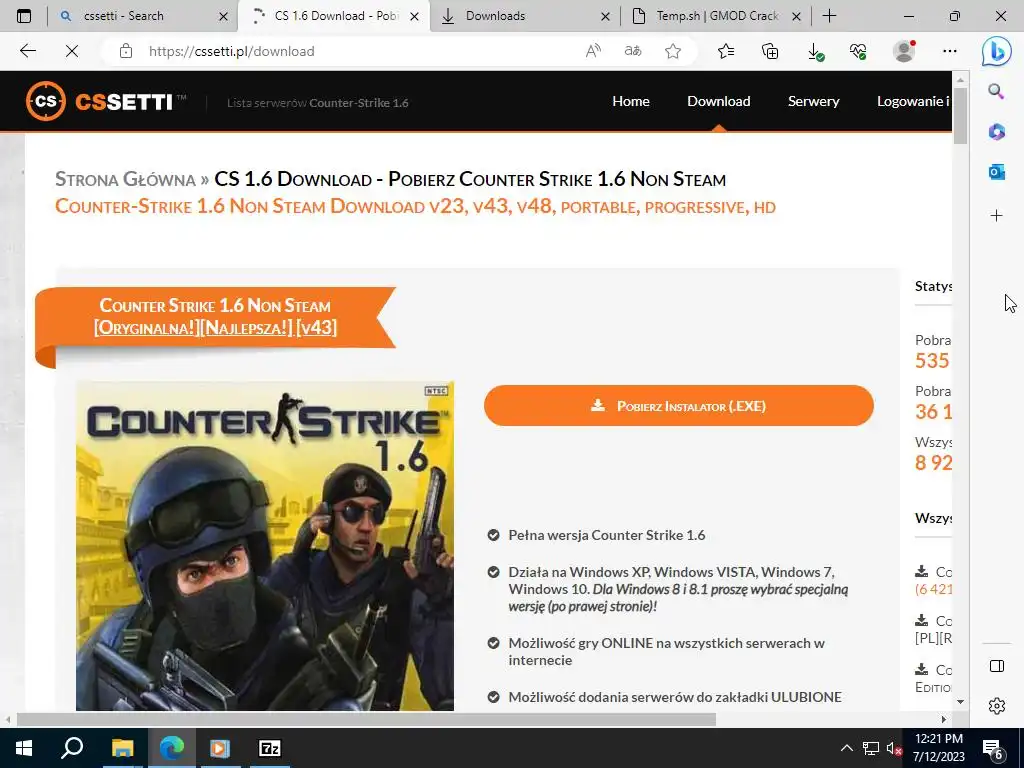Open Outlook sidebar icon

(996, 172)
